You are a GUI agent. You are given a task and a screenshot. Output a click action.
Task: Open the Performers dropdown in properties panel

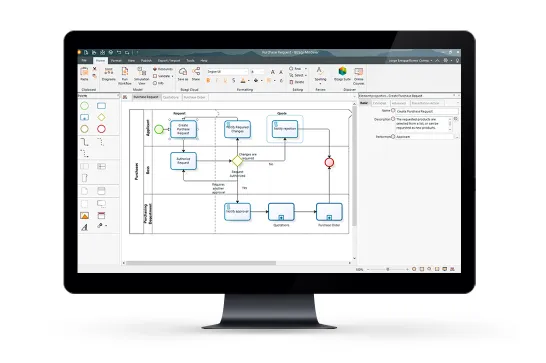[x=457, y=137]
